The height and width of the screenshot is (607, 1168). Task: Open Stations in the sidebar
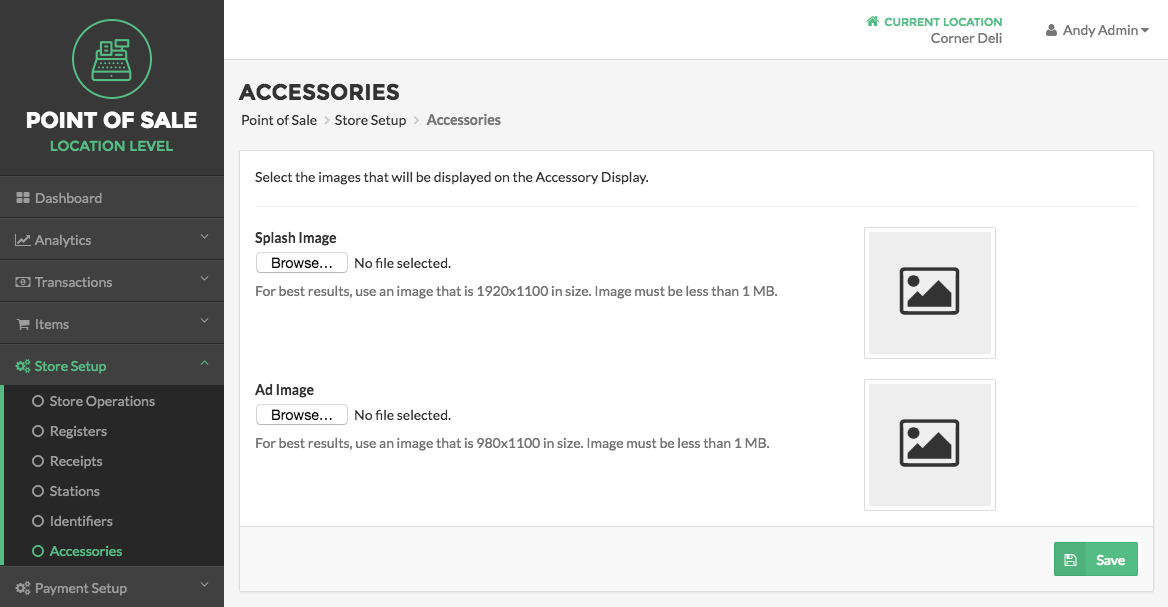point(74,492)
